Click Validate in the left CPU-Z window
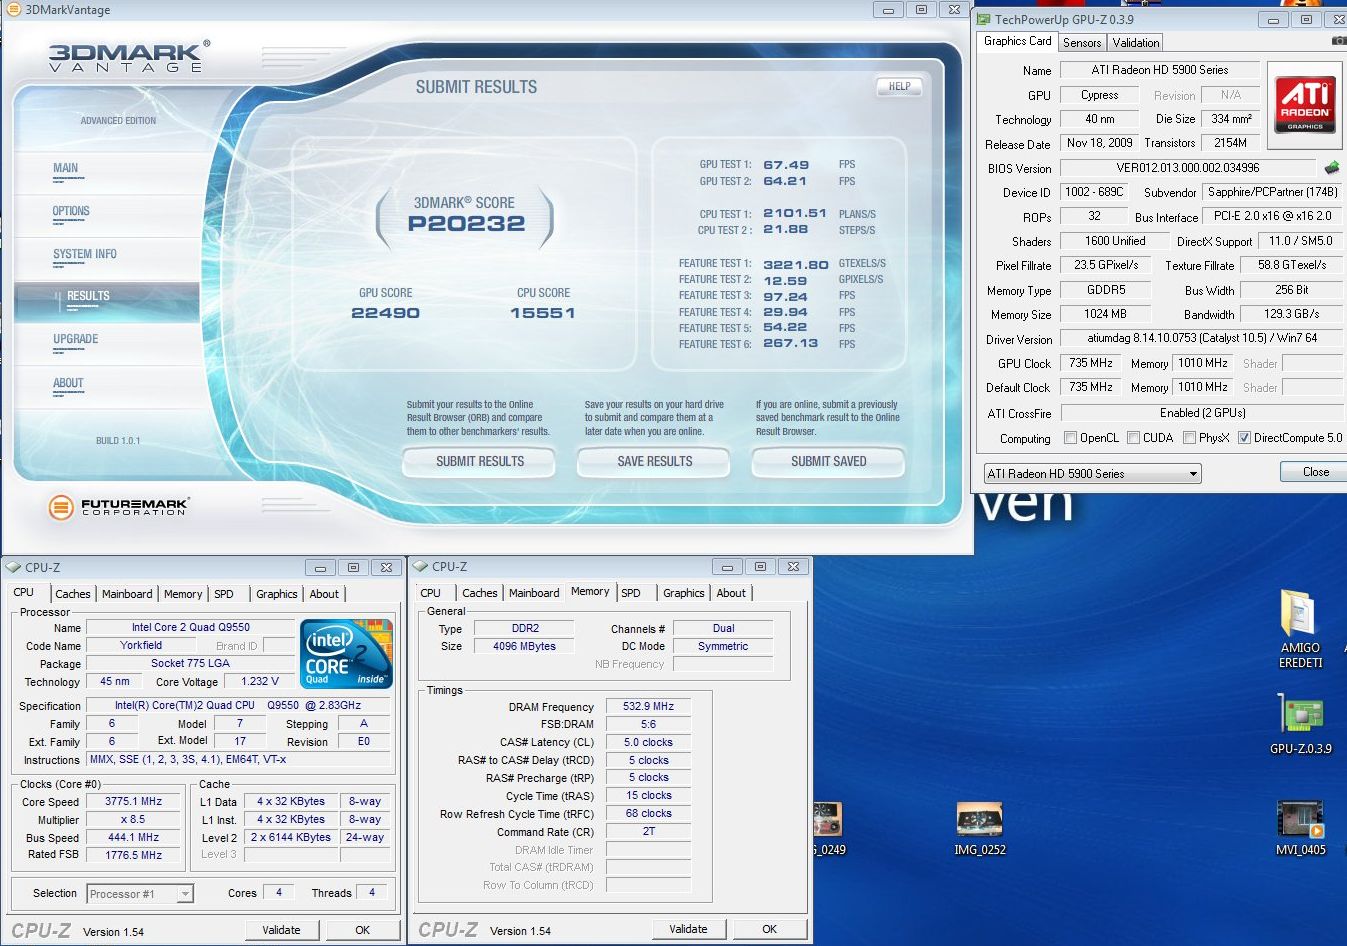The height and width of the screenshot is (946, 1347). click(x=281, y=930)
